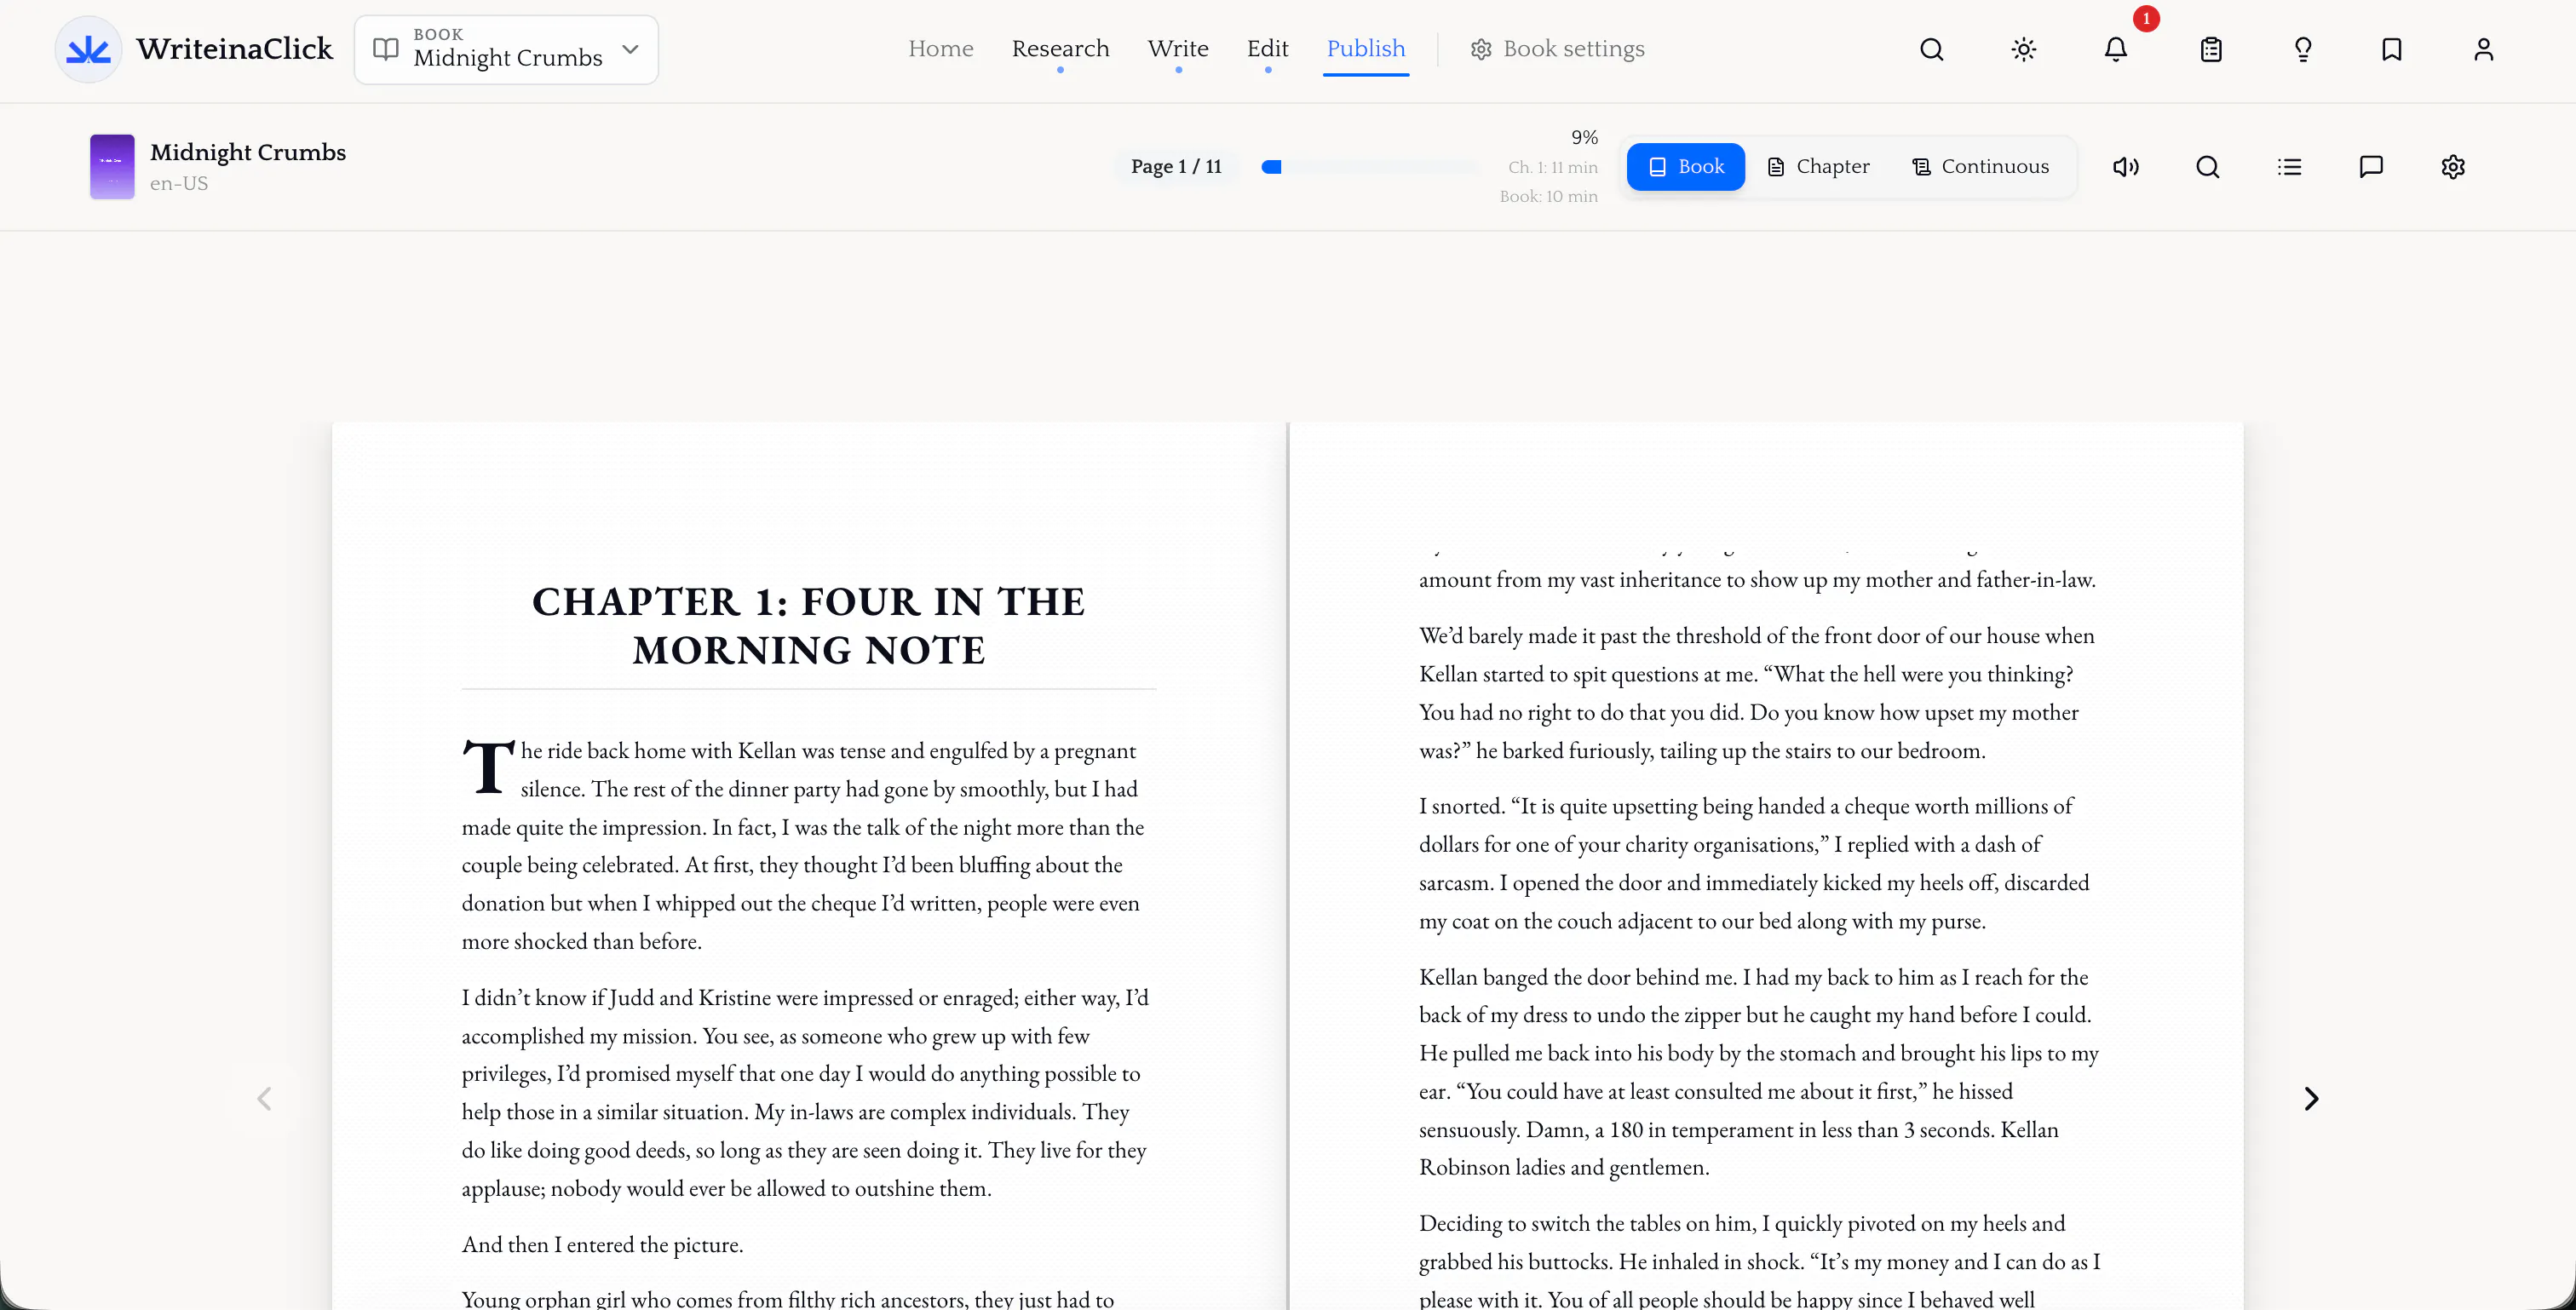Click the Midnight Crumbs cover thumbnail
Screen dimensions: 2576x1310
[x=112, y=167]
